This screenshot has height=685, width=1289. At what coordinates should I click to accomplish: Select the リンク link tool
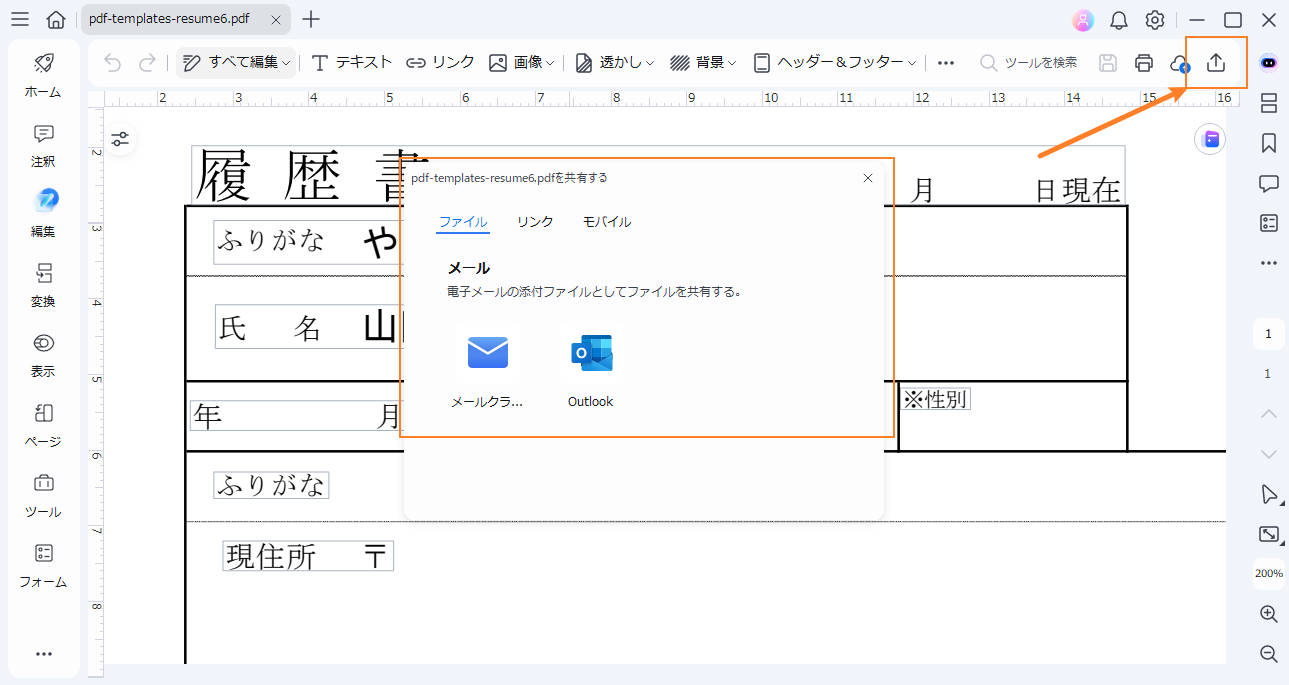click(x=440, y=61)
